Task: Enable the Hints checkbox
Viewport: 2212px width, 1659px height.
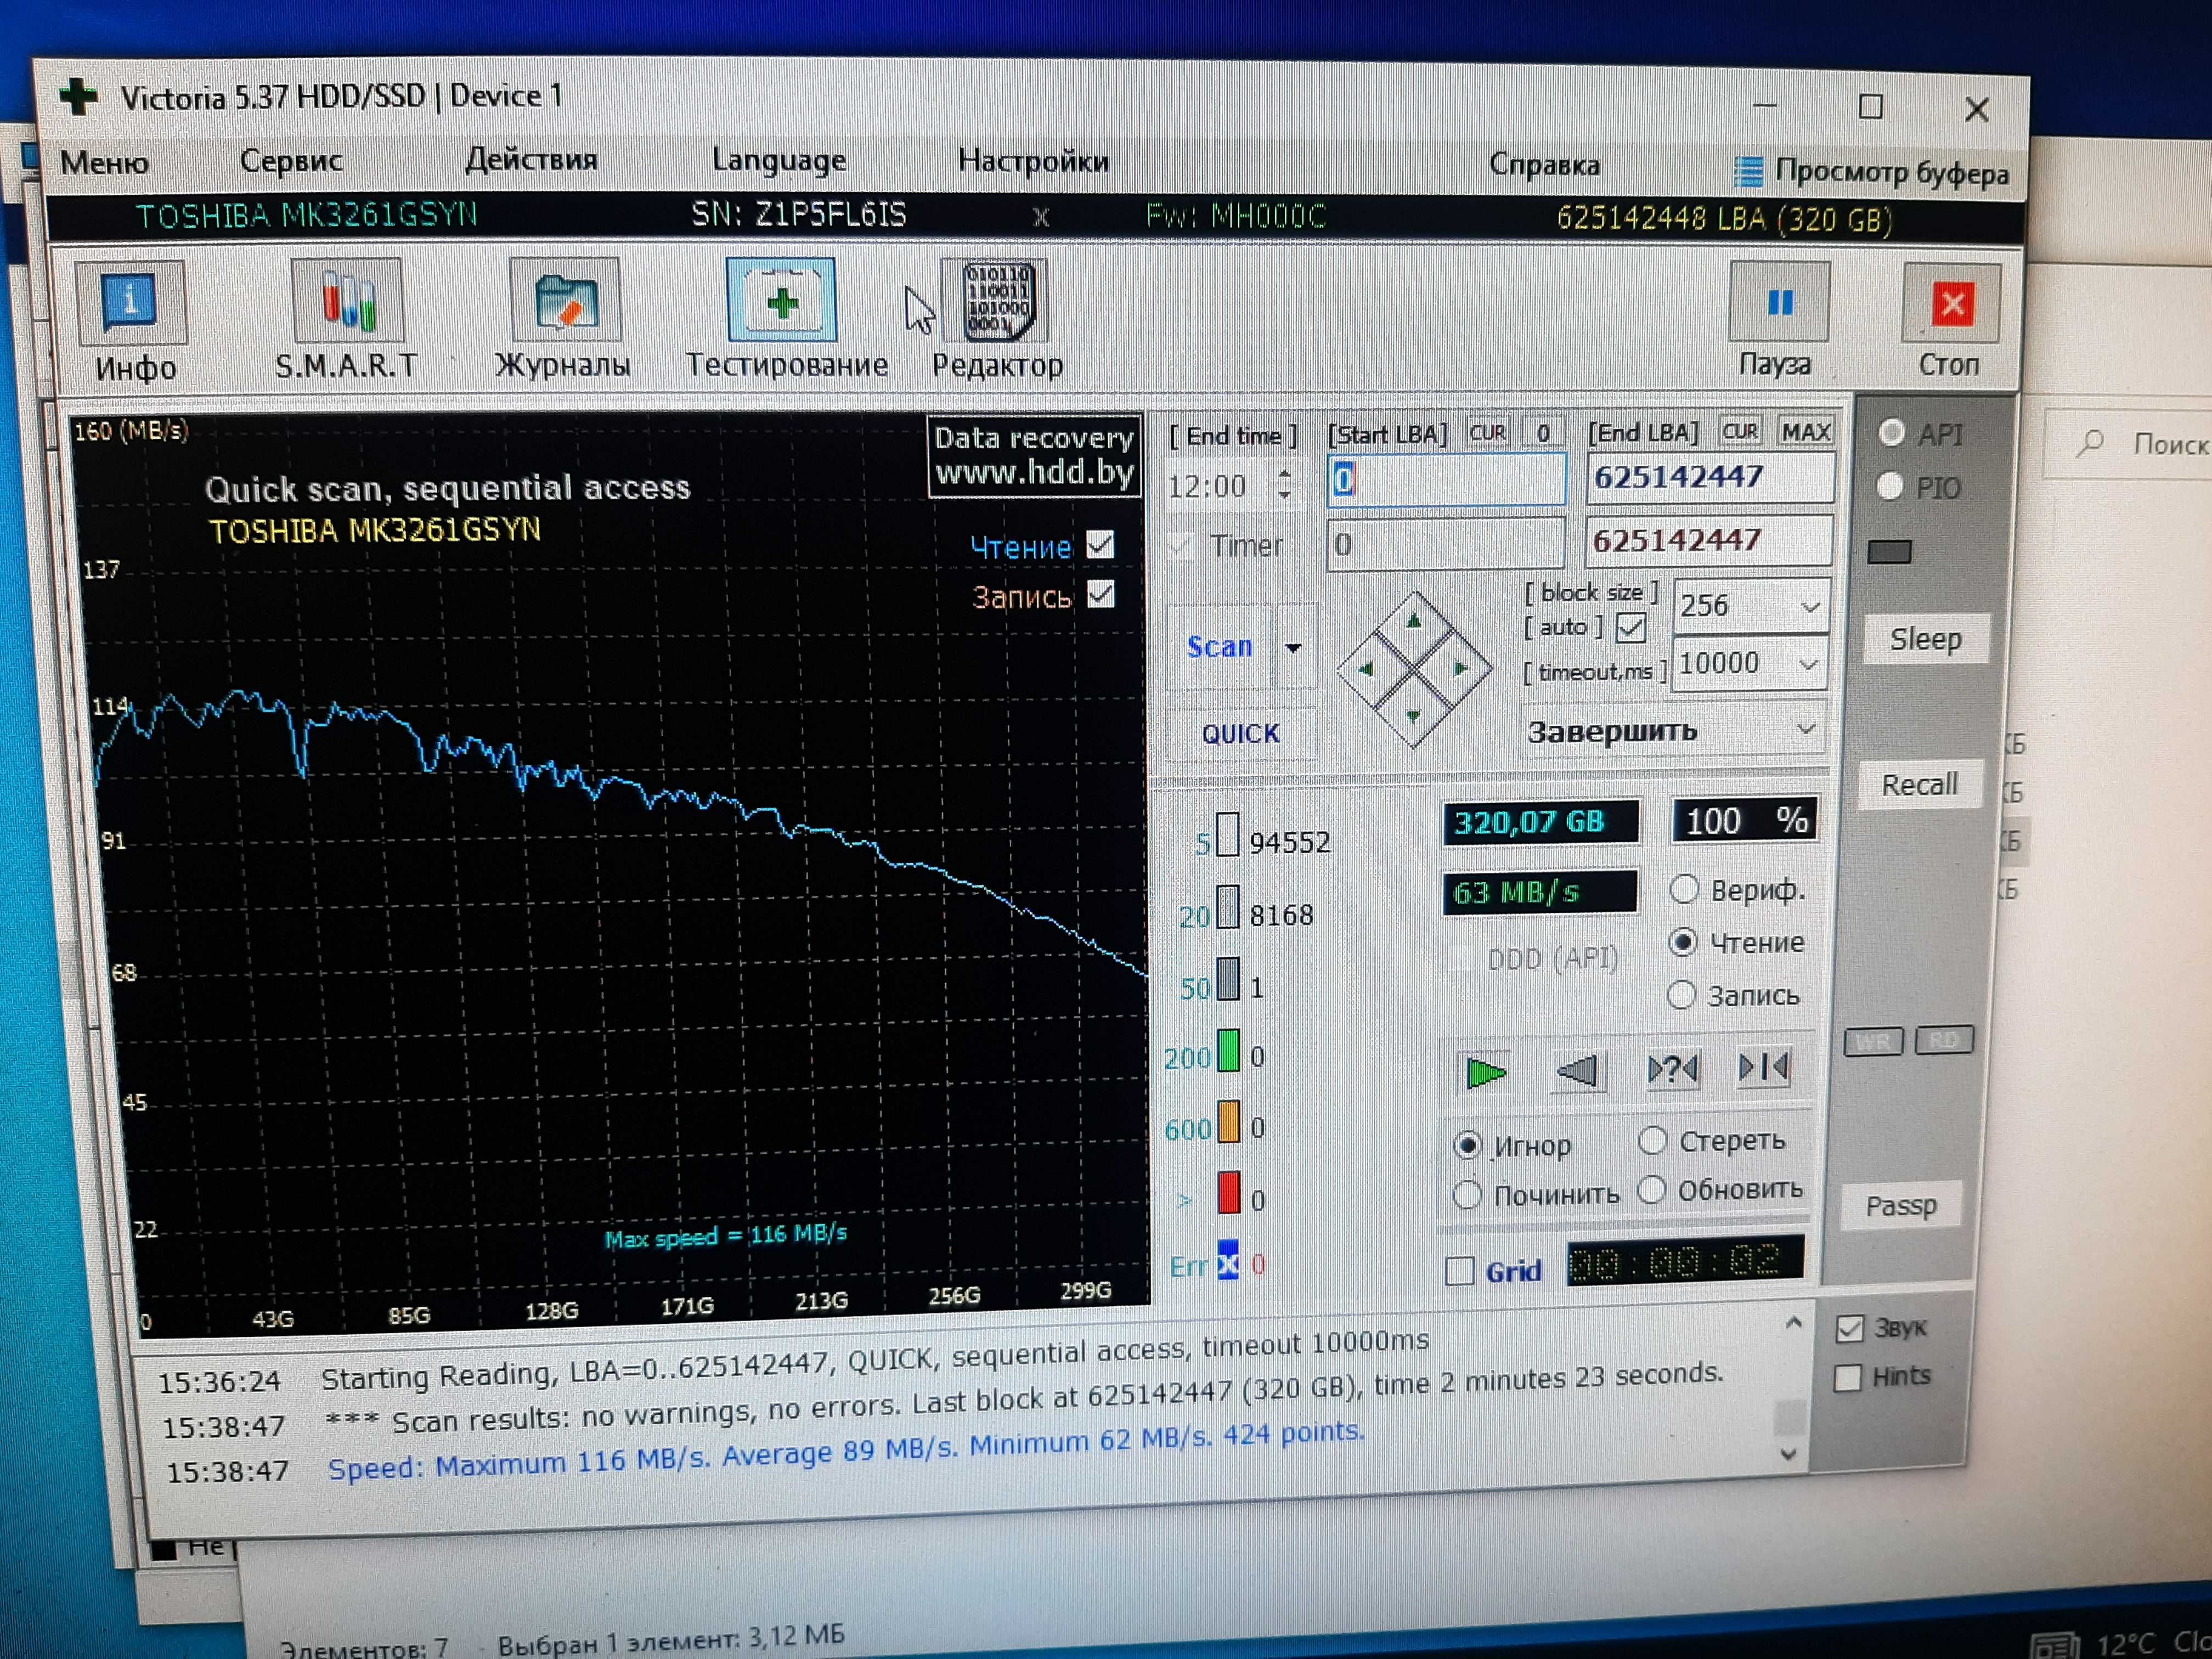Action: [x=1847, y=1378]
